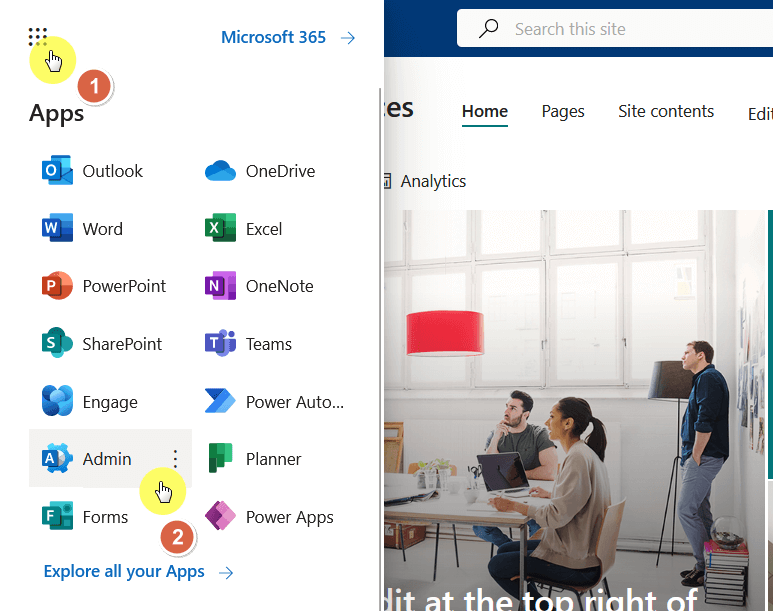Viewport: 773px width, 611px height.
Task: Launch Power Apps via its icon
Action: pos(220,516)
